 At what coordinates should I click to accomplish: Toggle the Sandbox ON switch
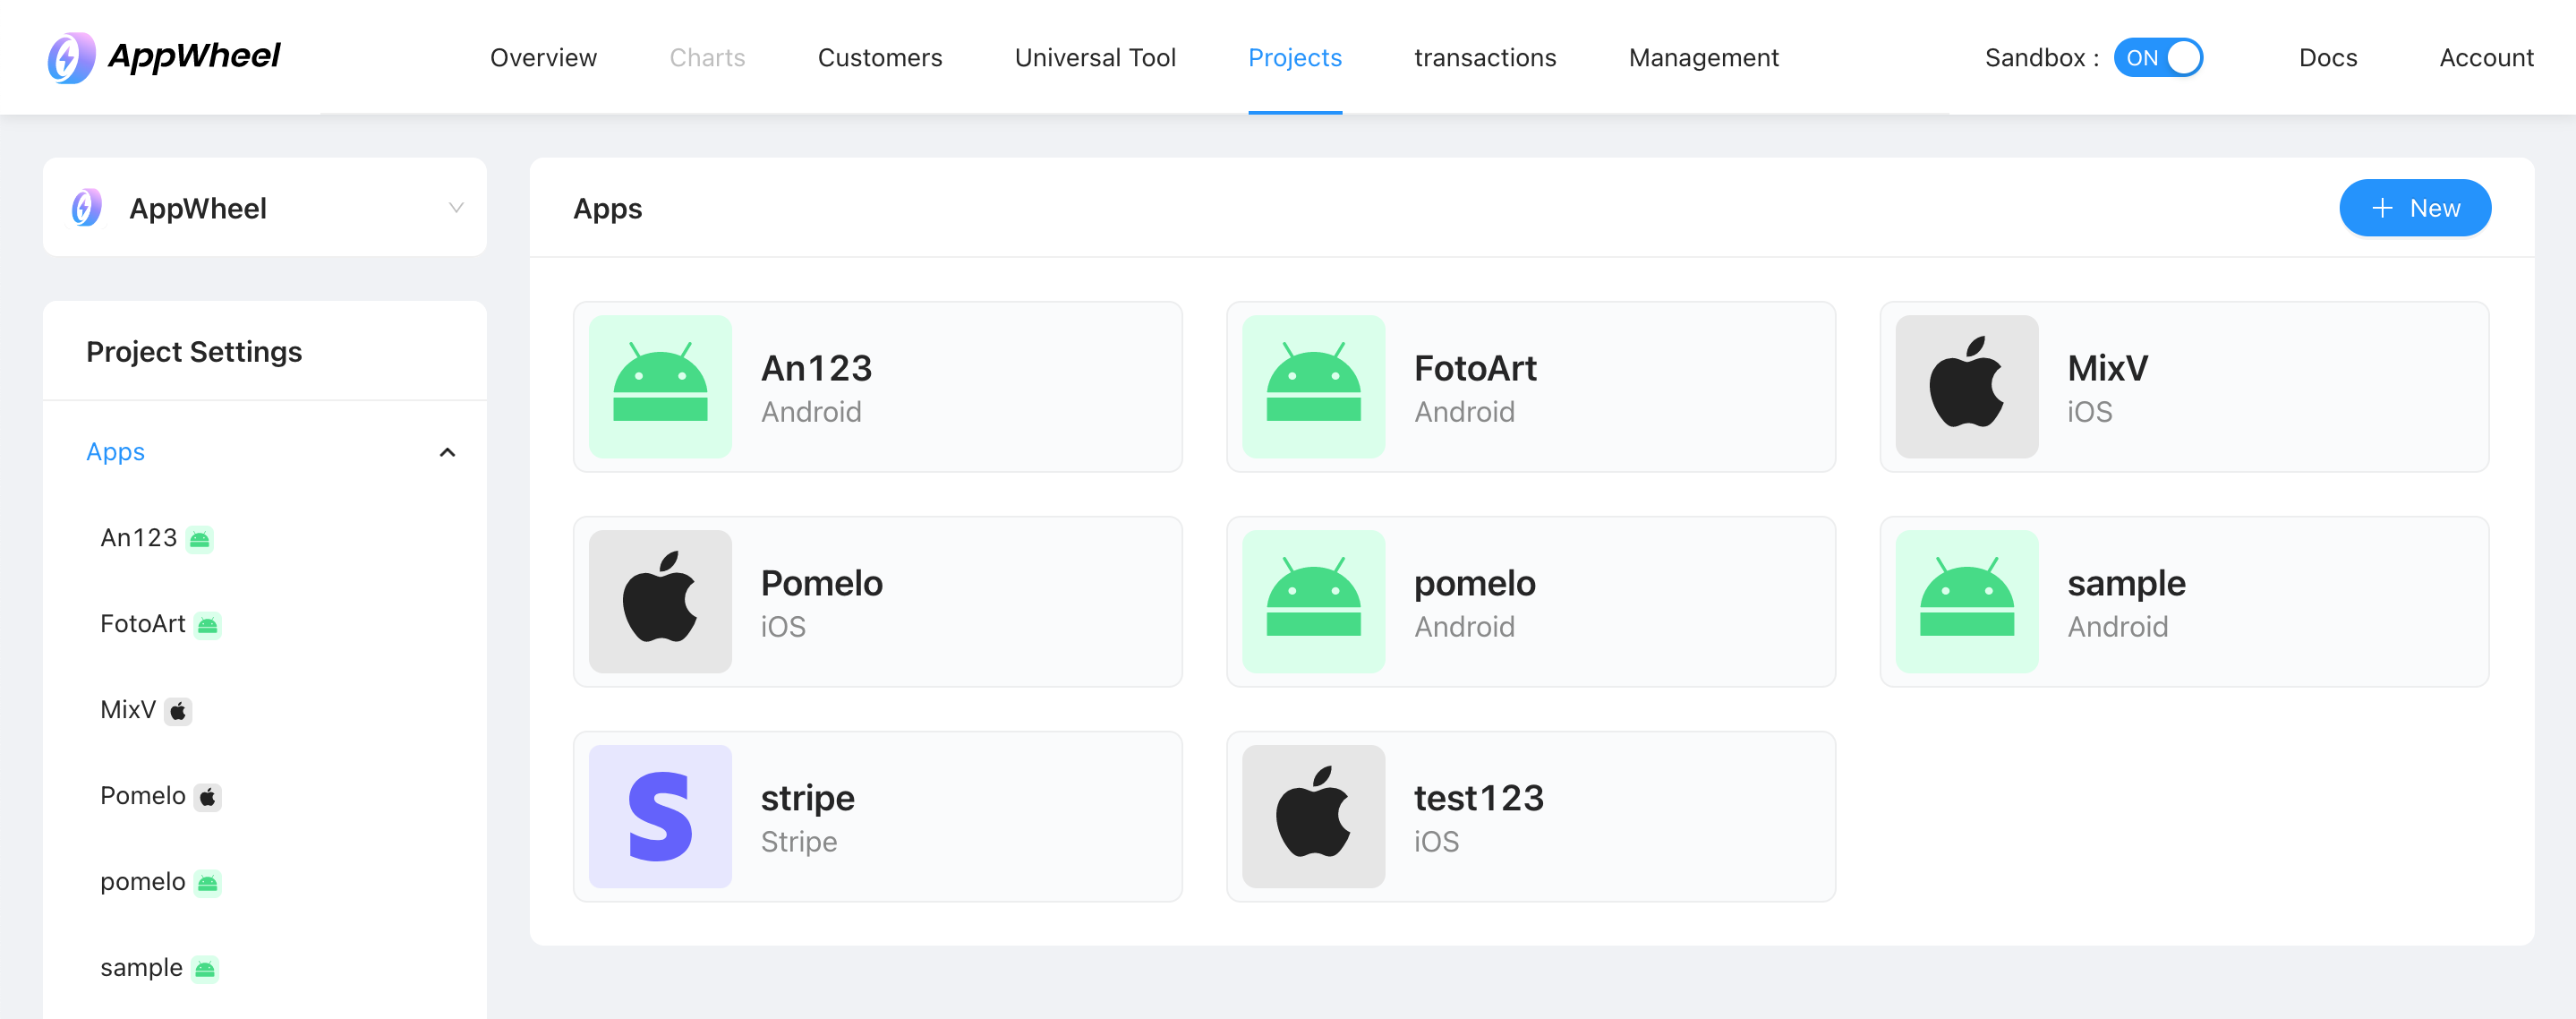coord(2158,57)
